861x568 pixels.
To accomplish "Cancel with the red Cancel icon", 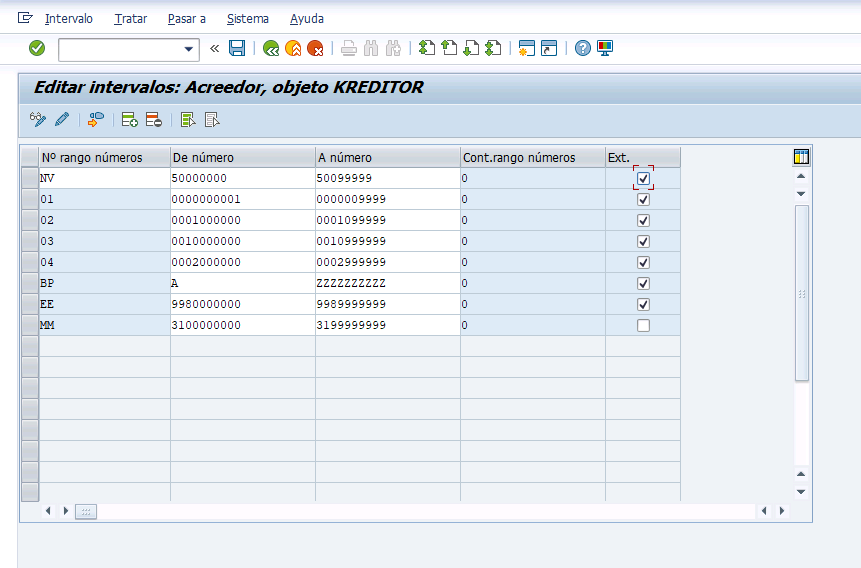I will [x=315, y=48].
